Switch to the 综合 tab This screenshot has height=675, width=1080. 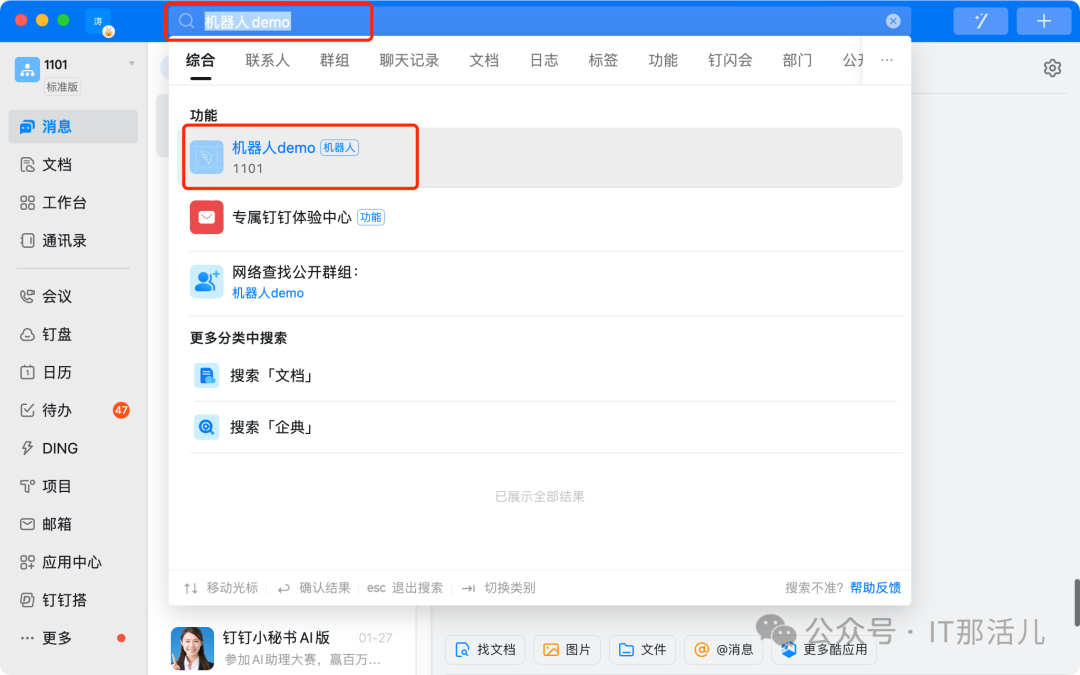coord(200,61)
